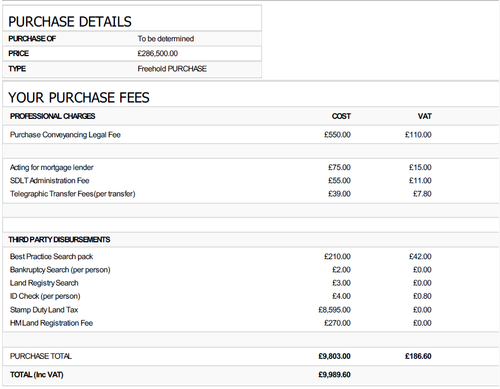This screenshot has height=389, width=500.
Task: Select 'Best Practice Search pack' label
Action: tap(51, 257)
